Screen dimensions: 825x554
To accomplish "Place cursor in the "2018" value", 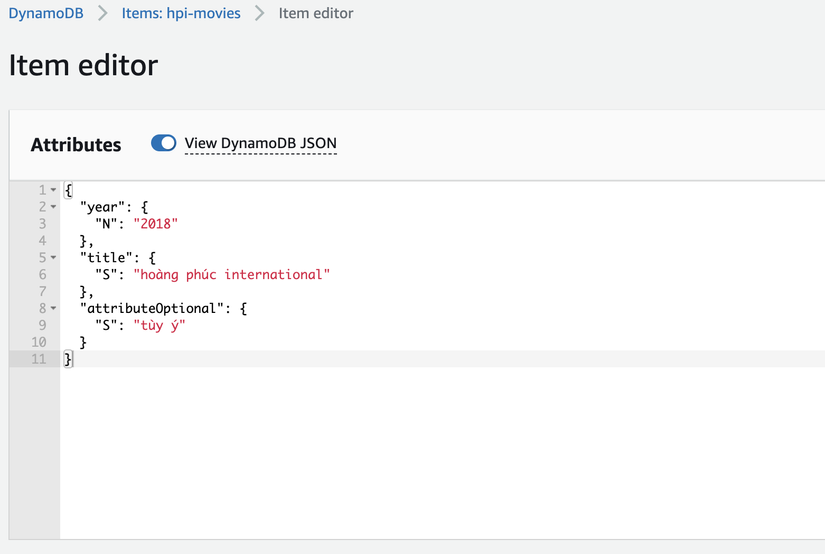I will [155, 224].
